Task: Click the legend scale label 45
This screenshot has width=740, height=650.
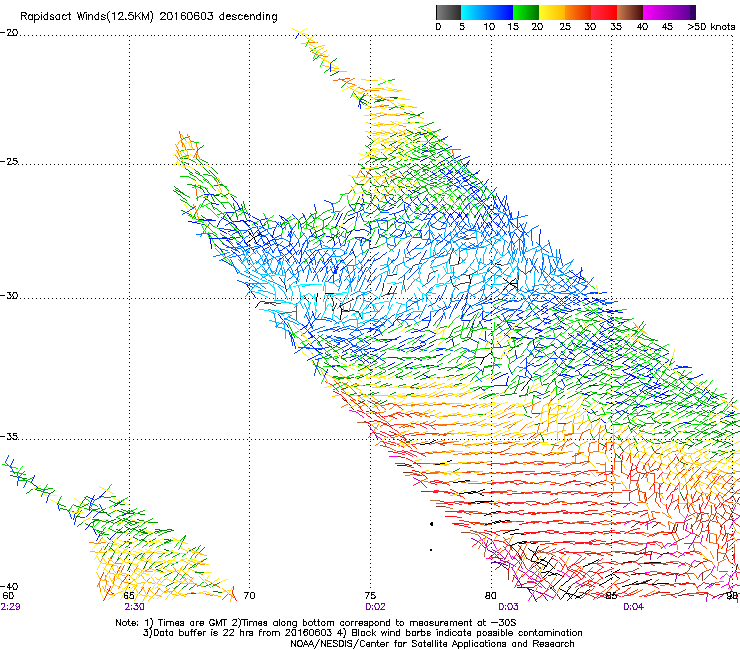Action: pyautogui.click(x=667, y=27)
